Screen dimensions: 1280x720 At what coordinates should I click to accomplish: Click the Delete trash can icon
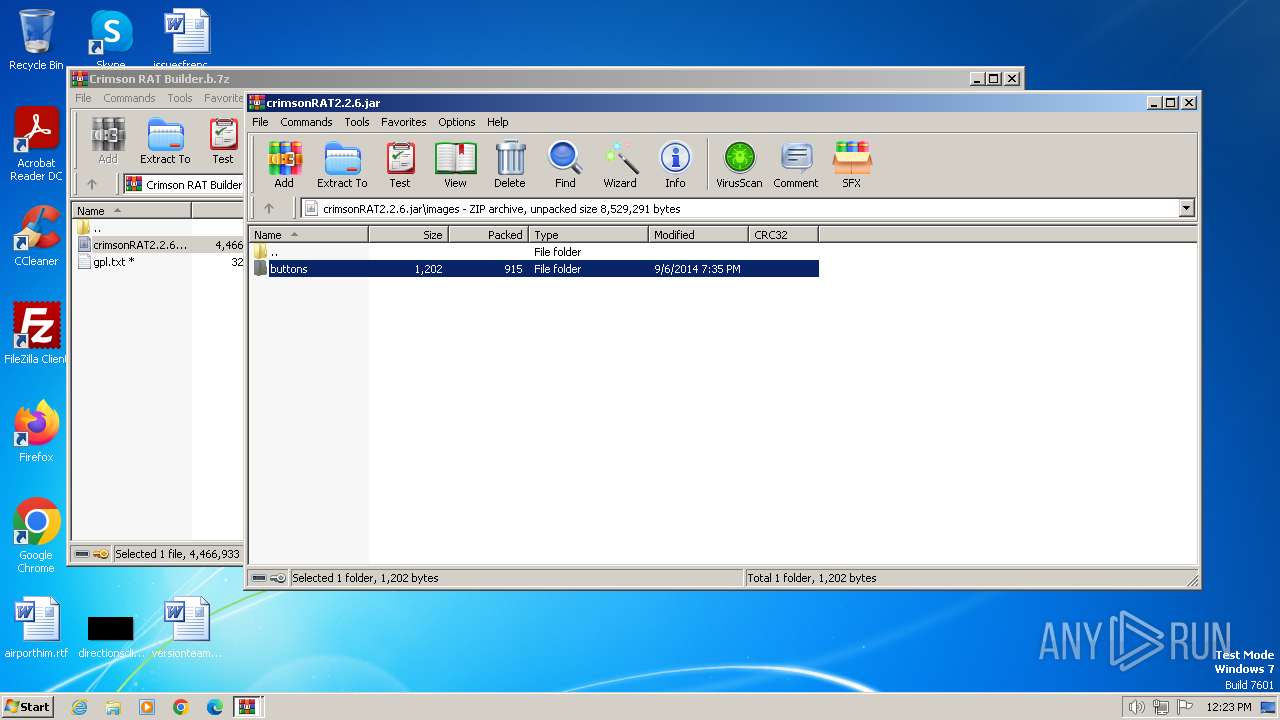pyautogui.click(x=510, y=164)
